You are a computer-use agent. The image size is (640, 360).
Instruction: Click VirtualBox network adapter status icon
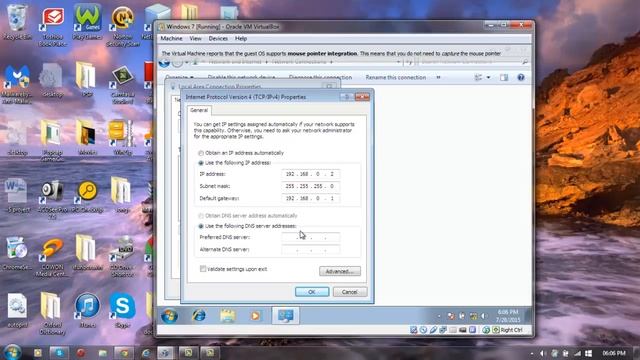coord(443,330)
